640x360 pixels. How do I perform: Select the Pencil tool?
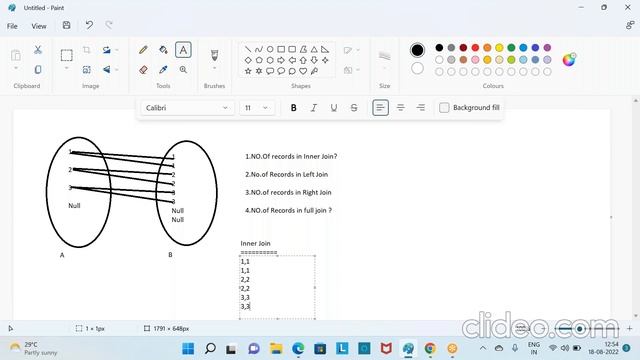(x=143, y=50)
